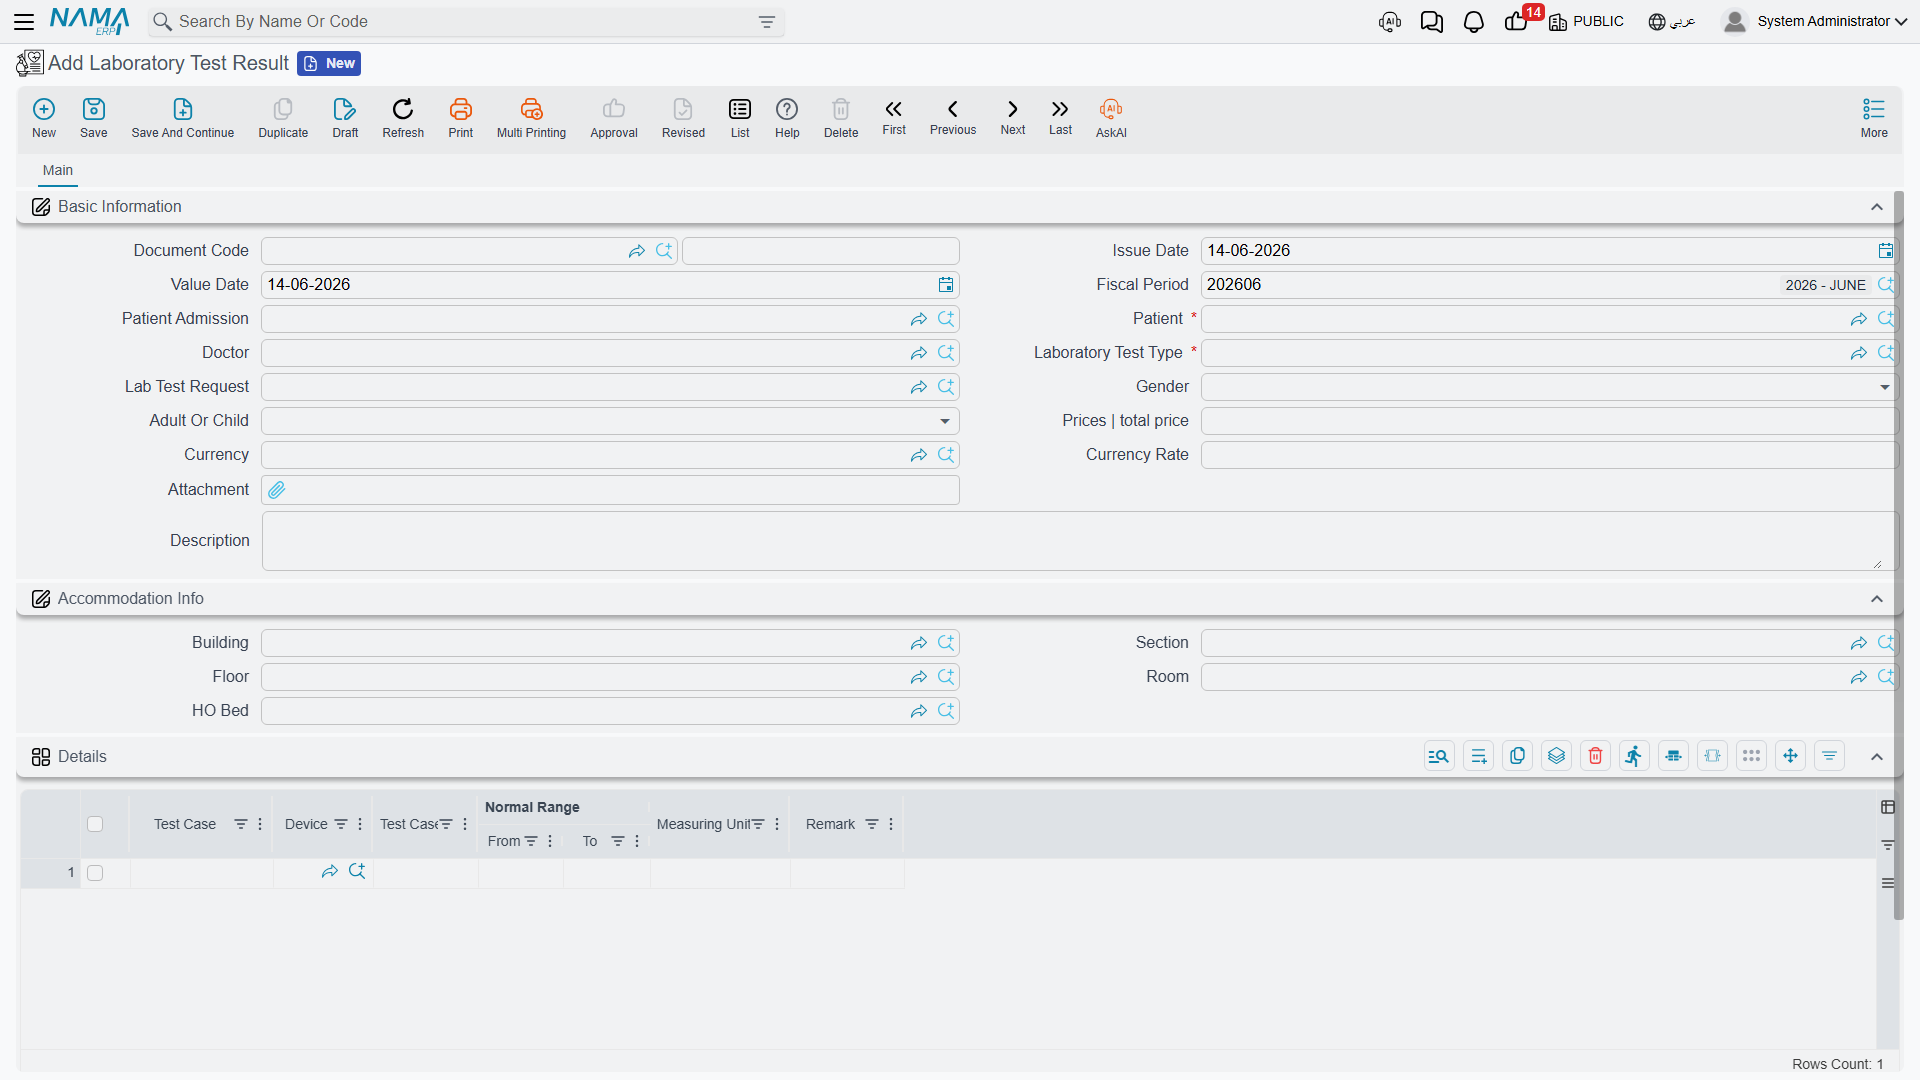
Task: Open the Adult Or Child dropdown
Action: click(945, 421)
